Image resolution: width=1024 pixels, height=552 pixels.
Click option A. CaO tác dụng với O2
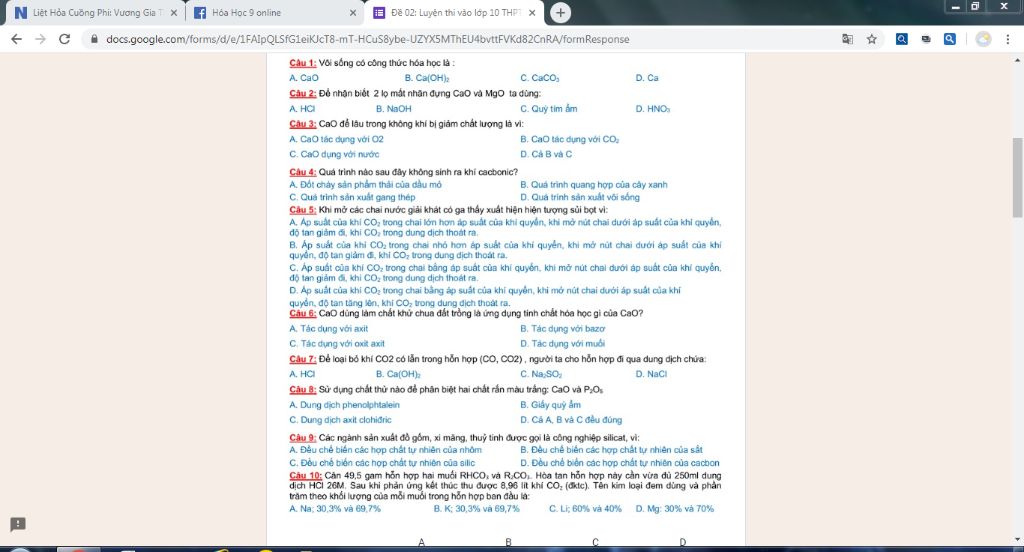(x=336, y=139)
